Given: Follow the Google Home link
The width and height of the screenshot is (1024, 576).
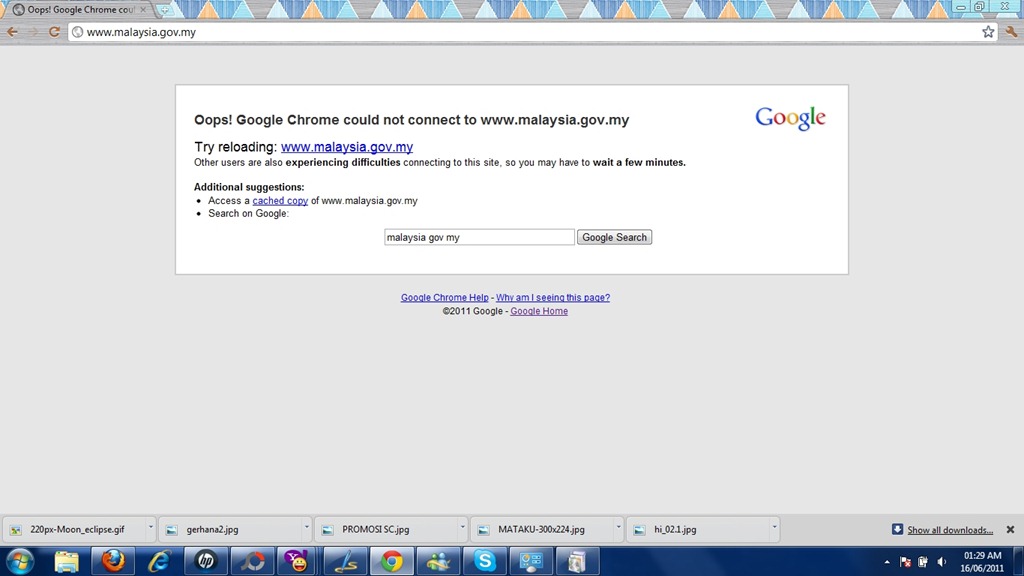Looking at the screenshot, I should click(539, 311).
